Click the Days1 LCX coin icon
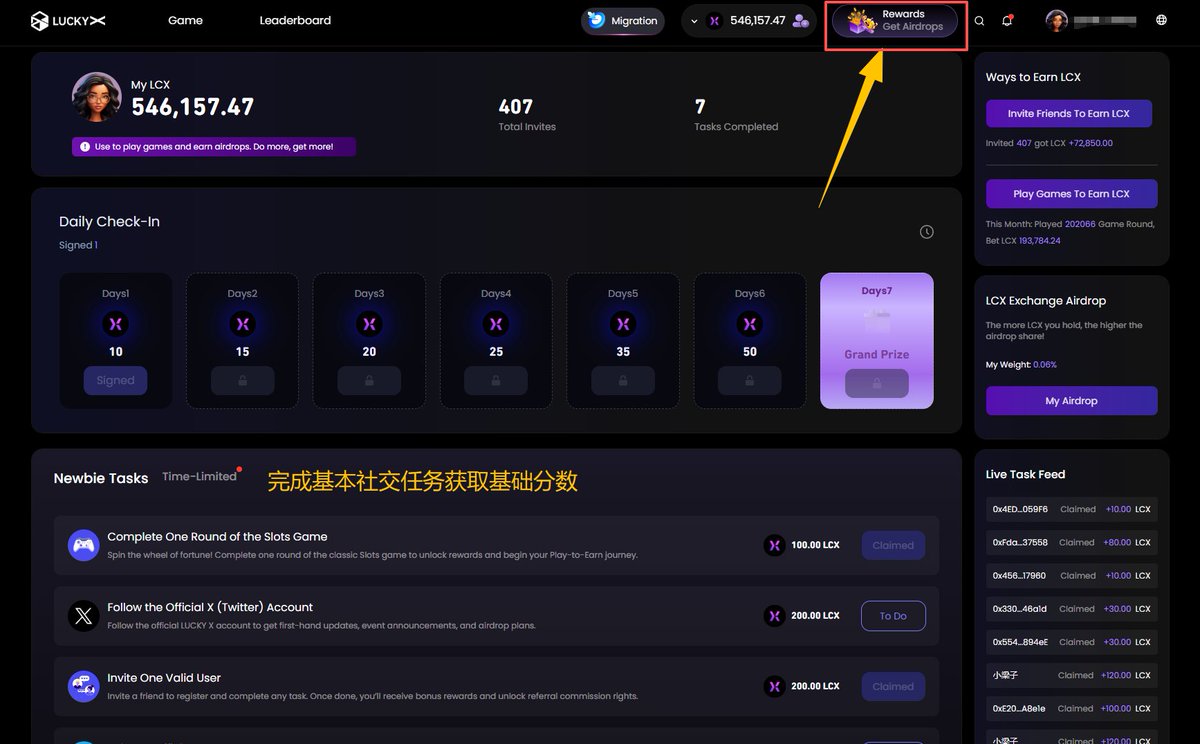 coord(115,324)
